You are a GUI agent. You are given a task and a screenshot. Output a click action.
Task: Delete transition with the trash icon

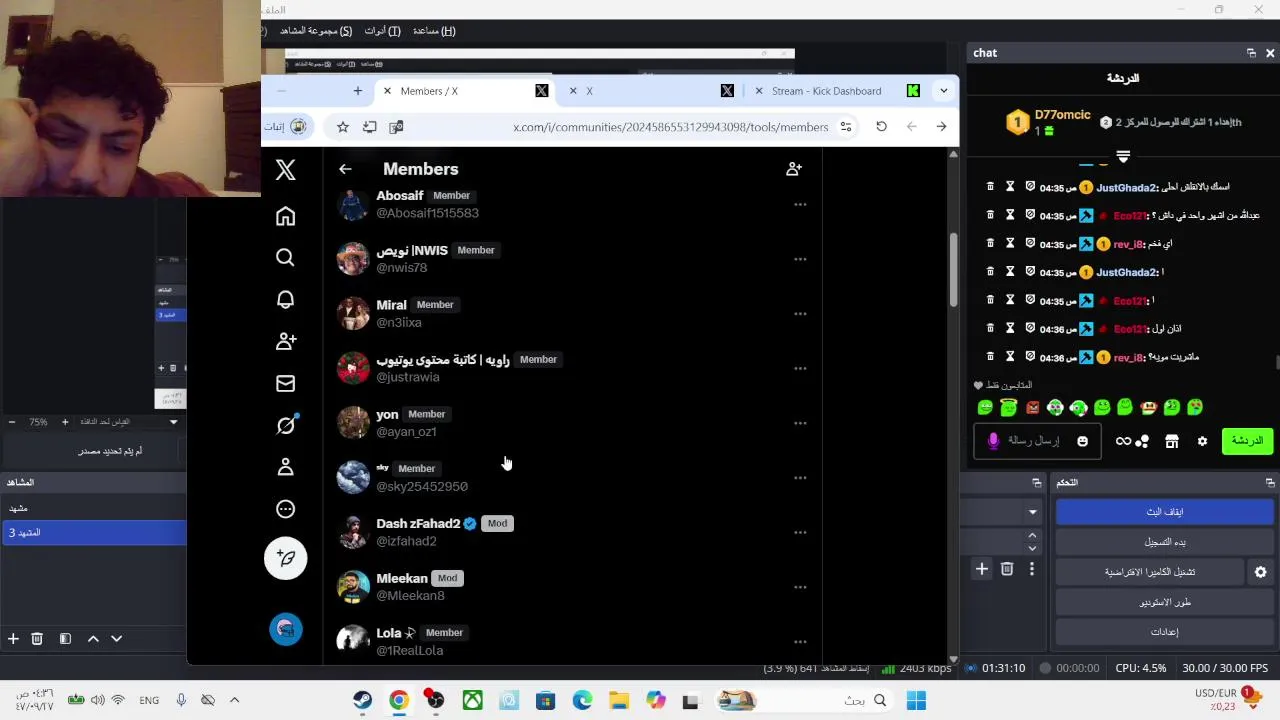tap(1007, 569)
